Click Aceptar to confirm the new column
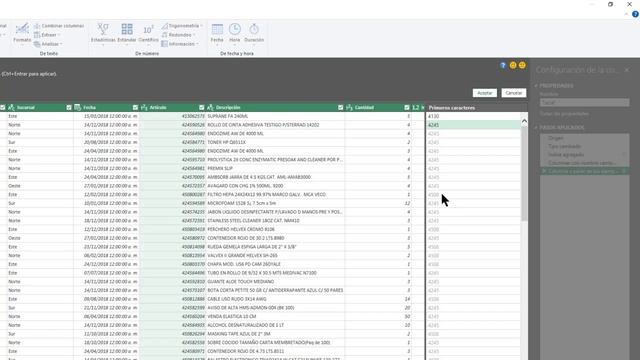 click(484, 93)
